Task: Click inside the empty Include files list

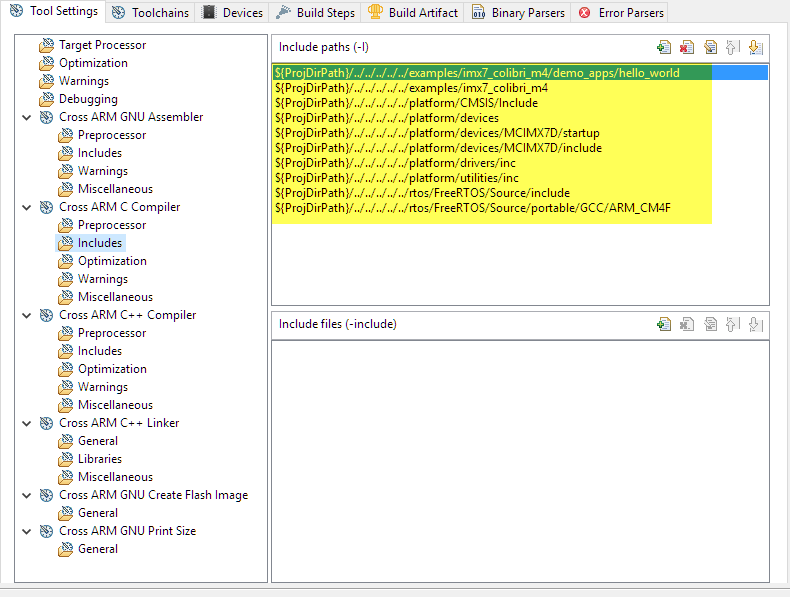Action: [x=520, y=460]
